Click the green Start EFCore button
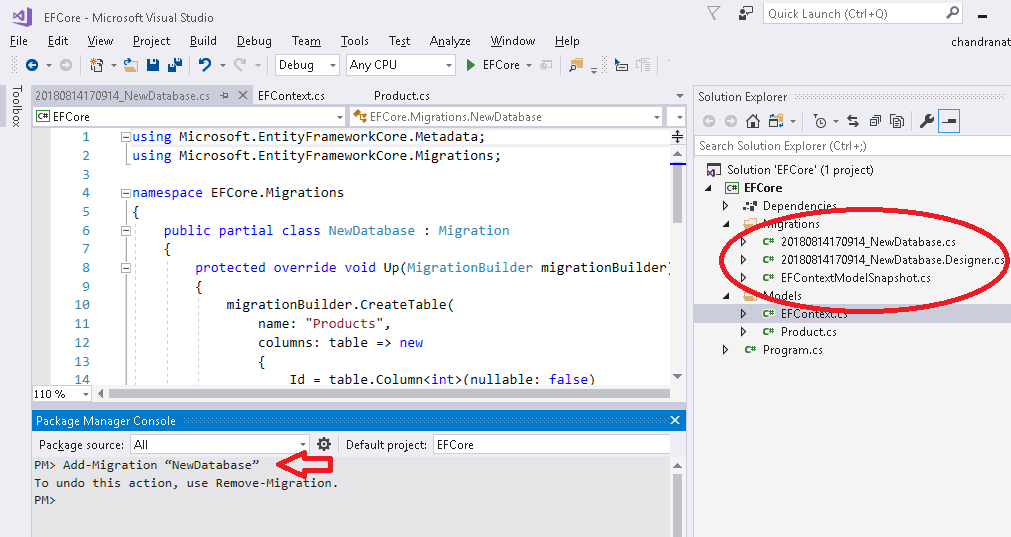Image resolution: width=1011 pixels, height=537 pixels. (x=494, y=64)
